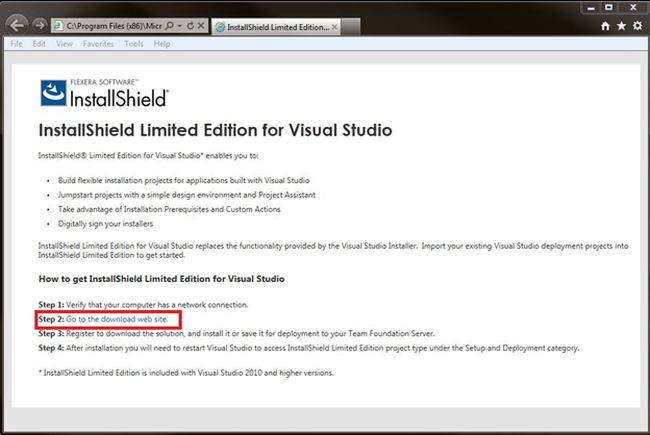650x435 pixels.
Task: Click the 'InstallShield Limited Edition for Visual Studio' heading
Action: click(215, 130)
